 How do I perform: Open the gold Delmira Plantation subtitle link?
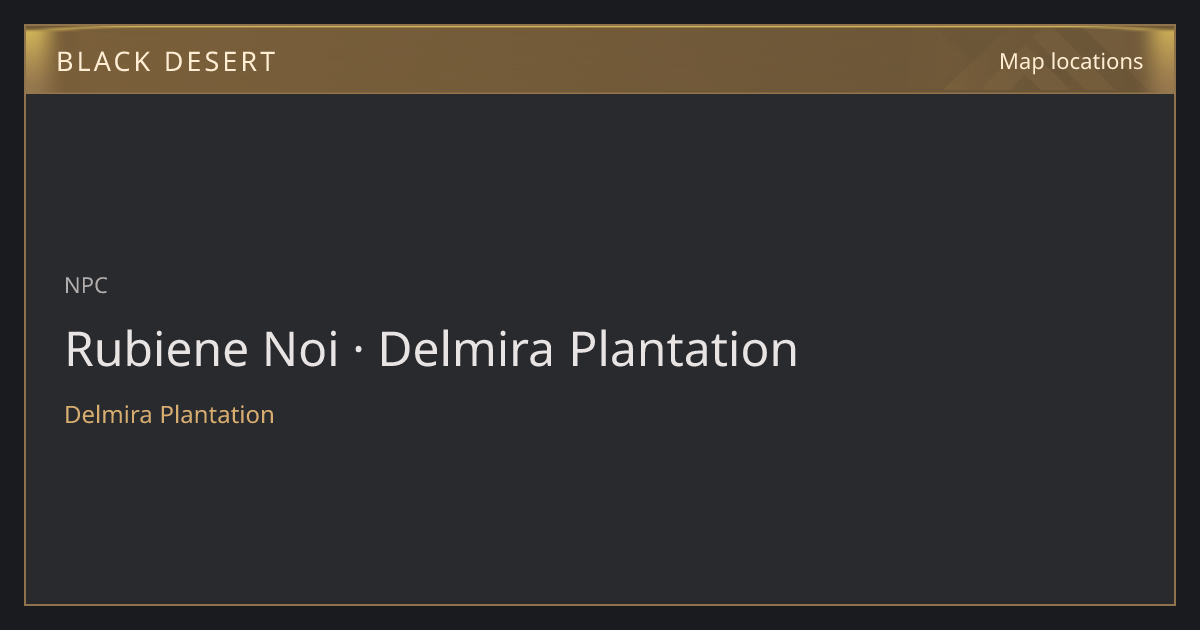169,415
